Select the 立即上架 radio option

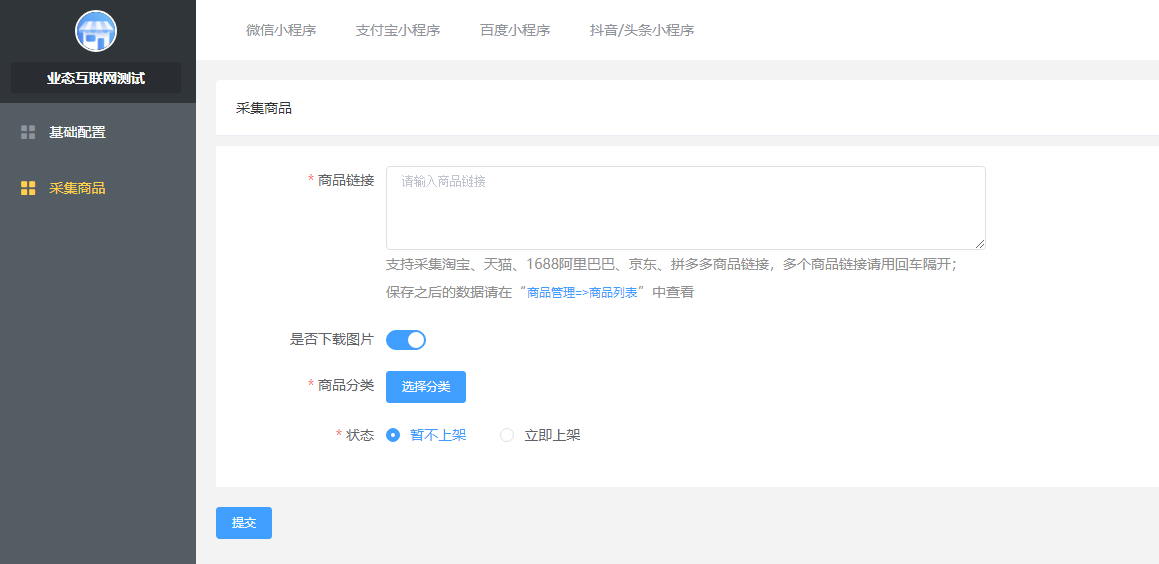point(540,435)
